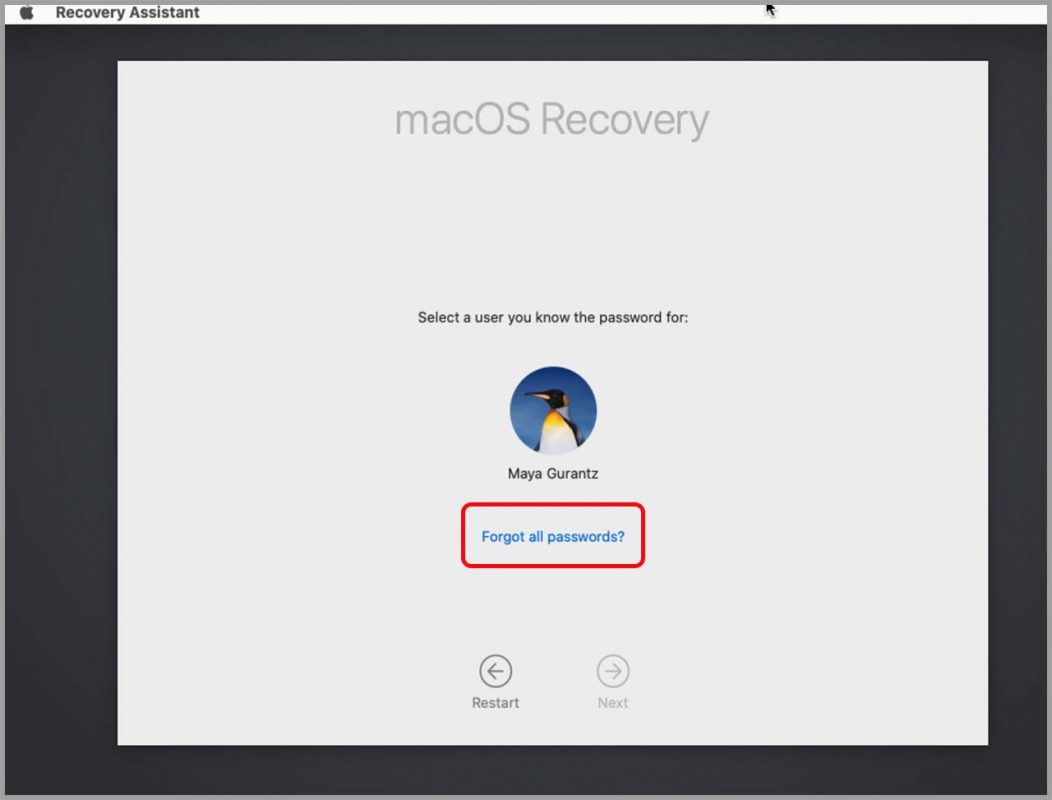Image resolution: width=1052 pixels, height=800 pixels.
Task: Click the circled left-arrow Restart icon
Action: point(495,670)
